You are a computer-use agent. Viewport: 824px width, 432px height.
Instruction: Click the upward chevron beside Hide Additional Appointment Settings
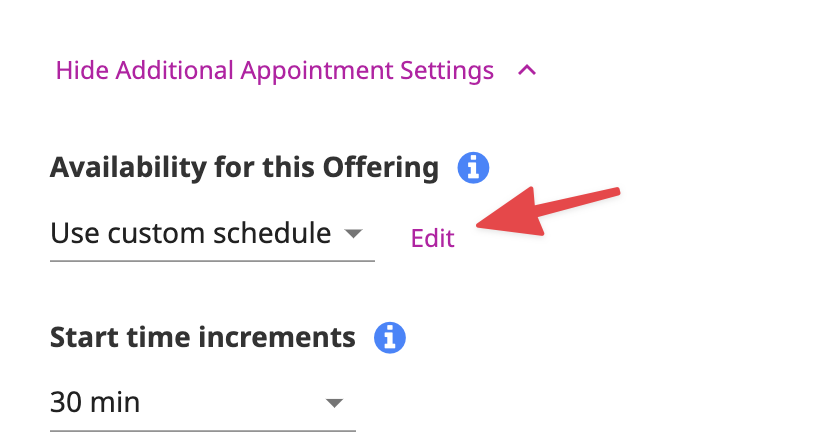click(x=527, y=70)
